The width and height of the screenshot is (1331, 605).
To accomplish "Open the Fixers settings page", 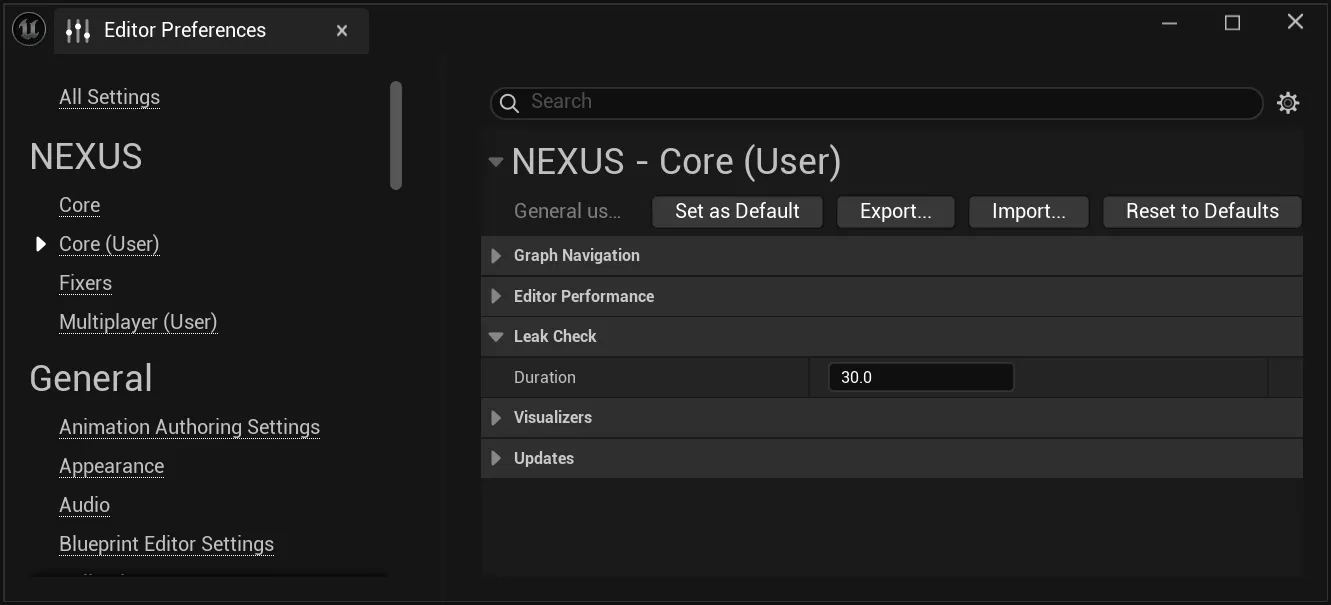I will tap(85, 283).
